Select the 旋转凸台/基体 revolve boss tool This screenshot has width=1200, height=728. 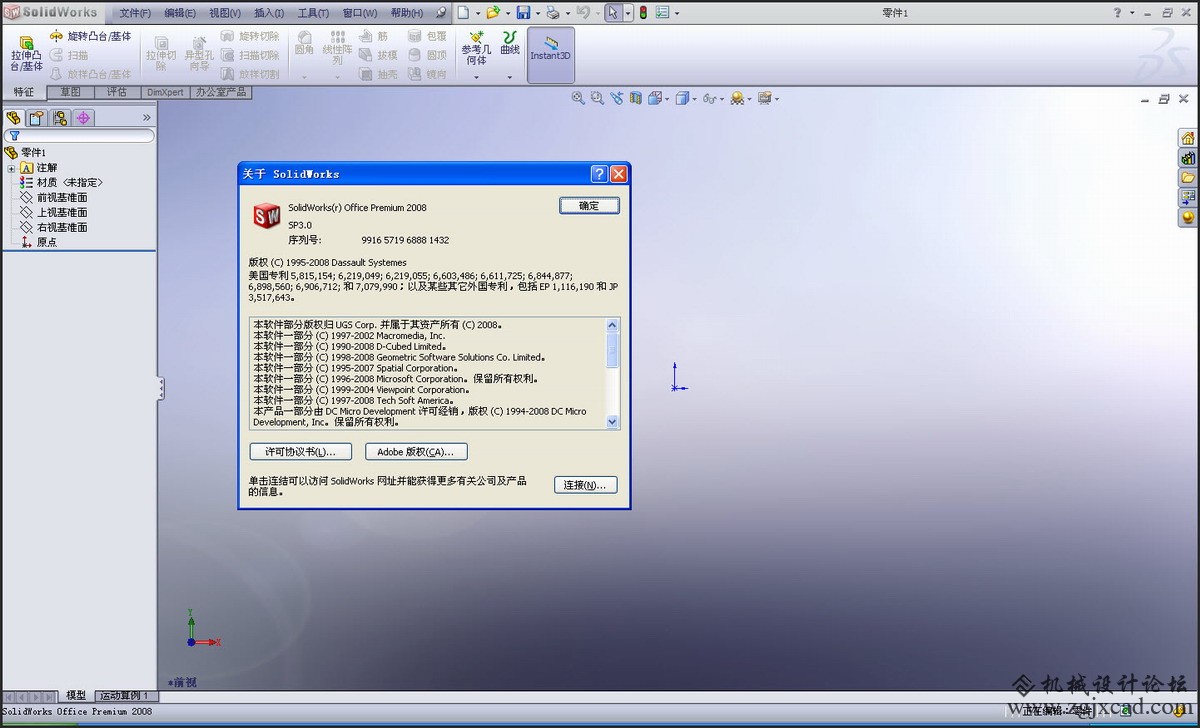(90, 36)
